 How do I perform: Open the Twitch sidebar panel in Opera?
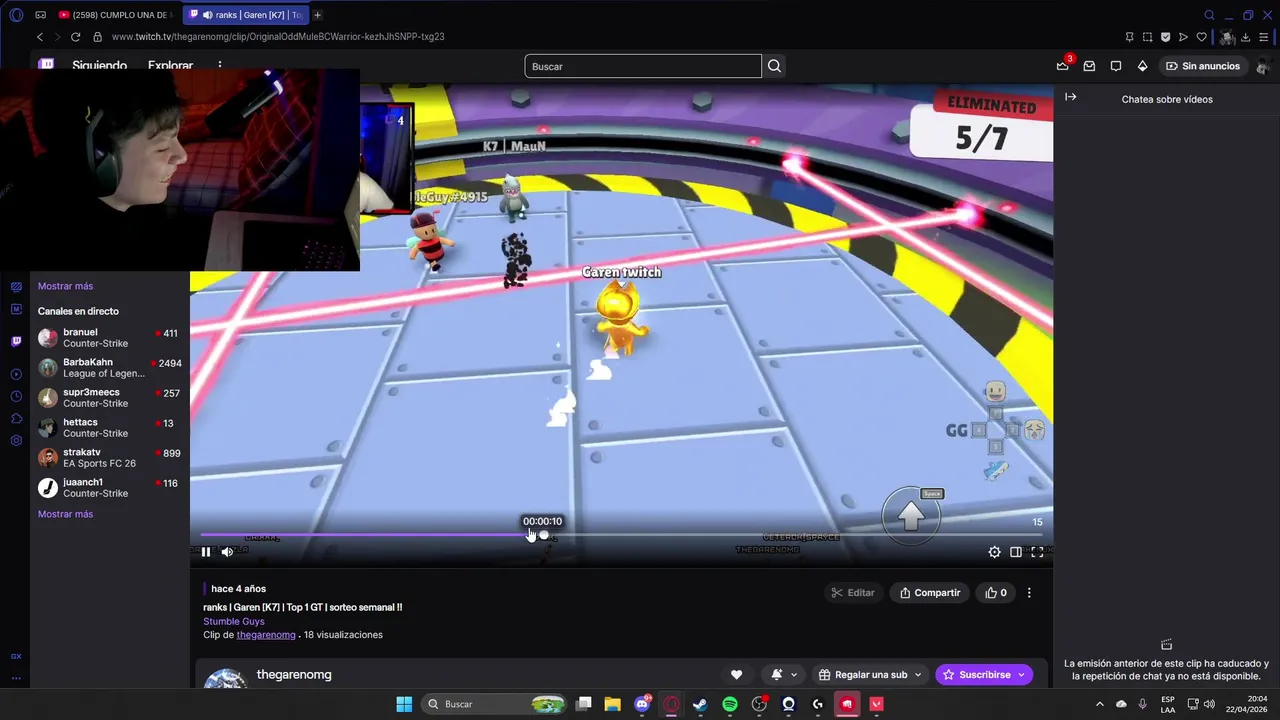pyautogui.click(x=16, y=341)
